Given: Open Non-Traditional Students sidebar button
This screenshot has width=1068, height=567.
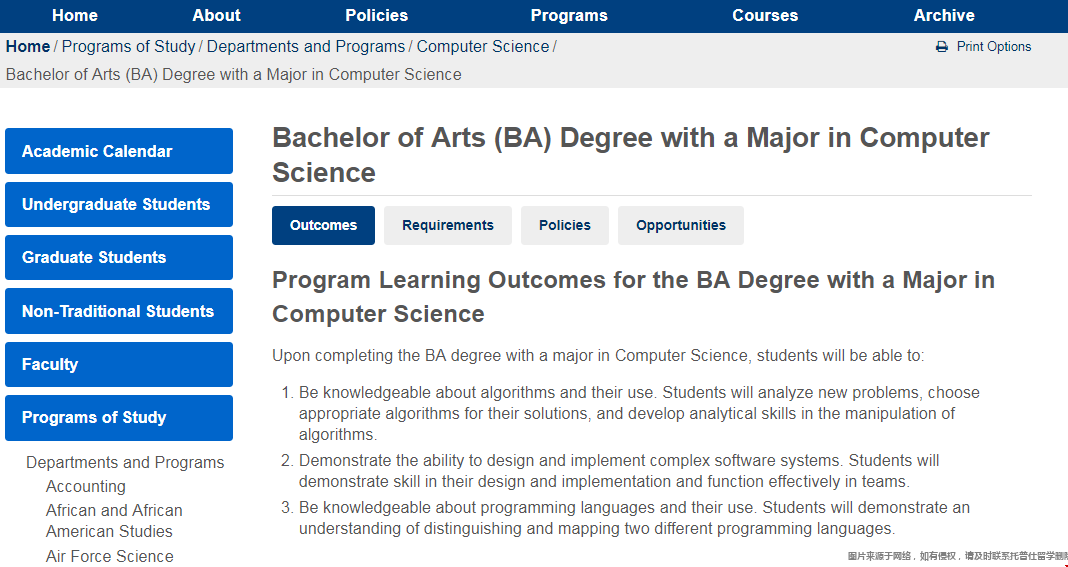Looking at the screenshot, I should [x=119, y=311].
